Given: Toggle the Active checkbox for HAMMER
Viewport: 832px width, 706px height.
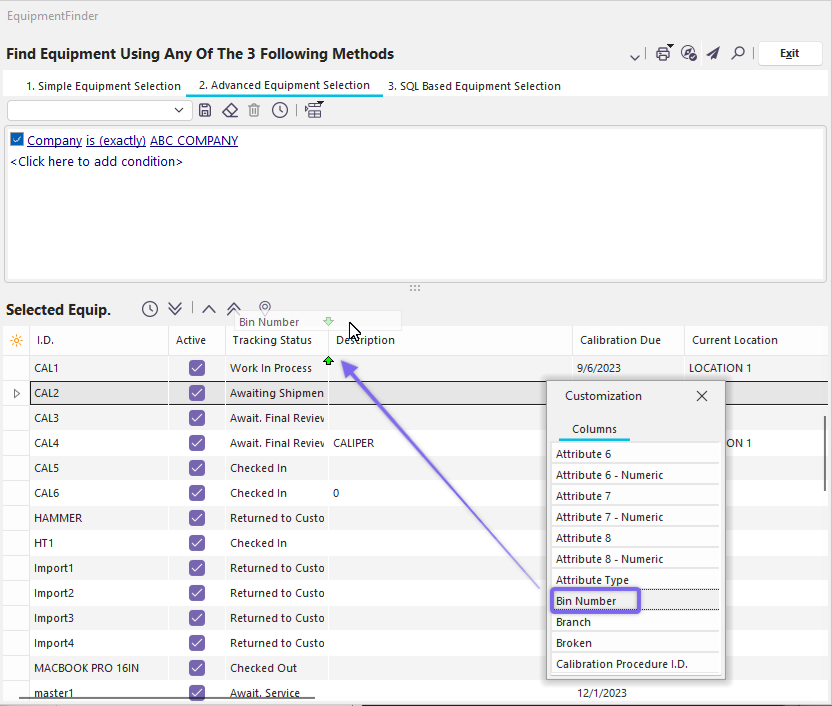Looking at the screenshot, I should (x=197, y=518).
